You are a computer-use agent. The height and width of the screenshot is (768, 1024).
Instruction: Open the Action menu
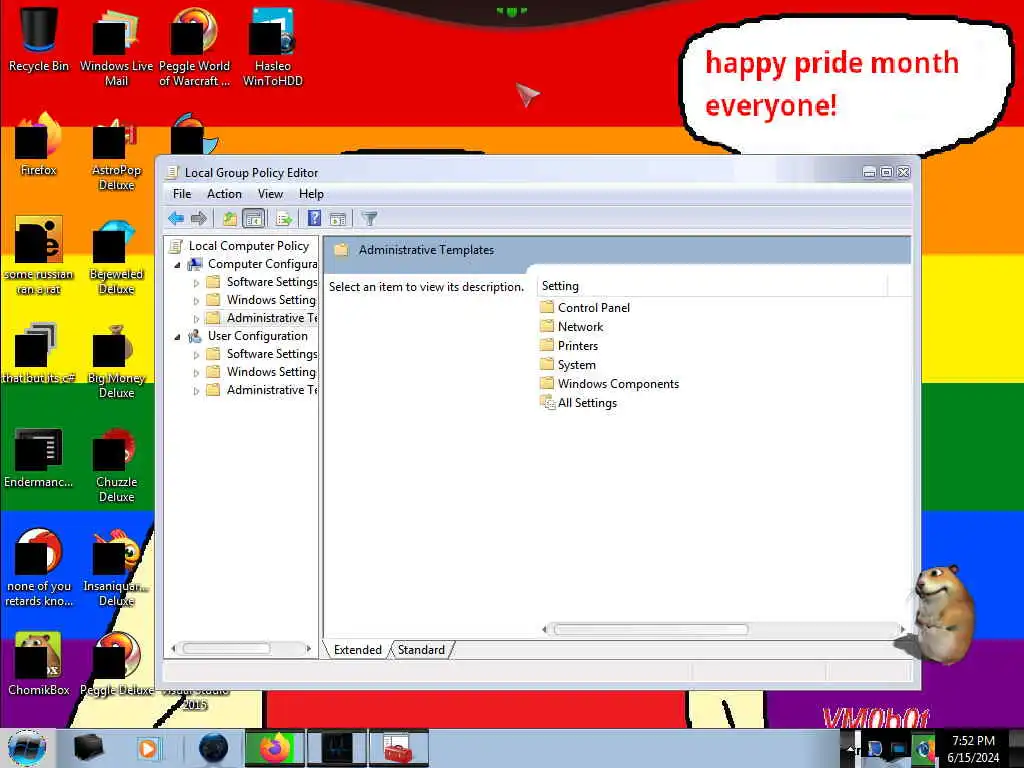tap(224, 194)
